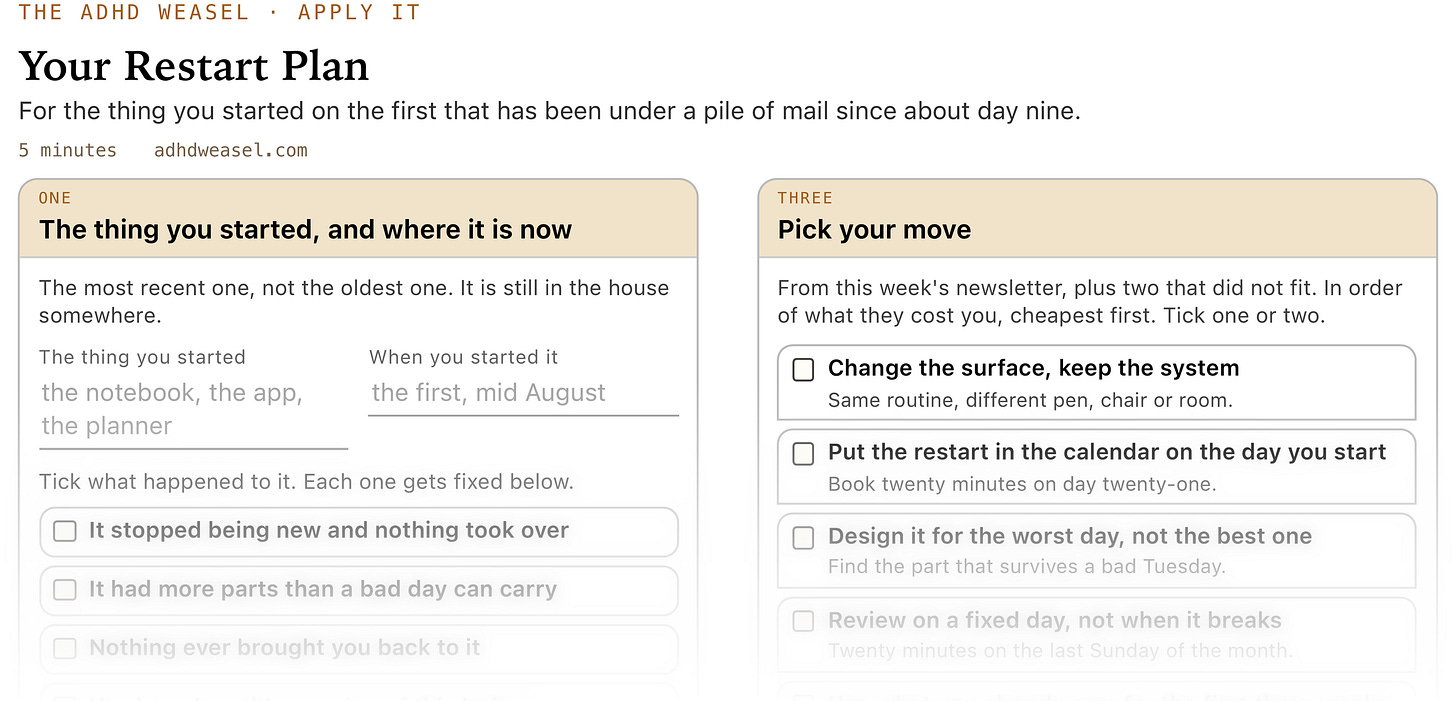The image size is (1456, 701).
Task: Click "Book twenty minutes on day twenty-one" description
Action: [x=1021, y=485]
